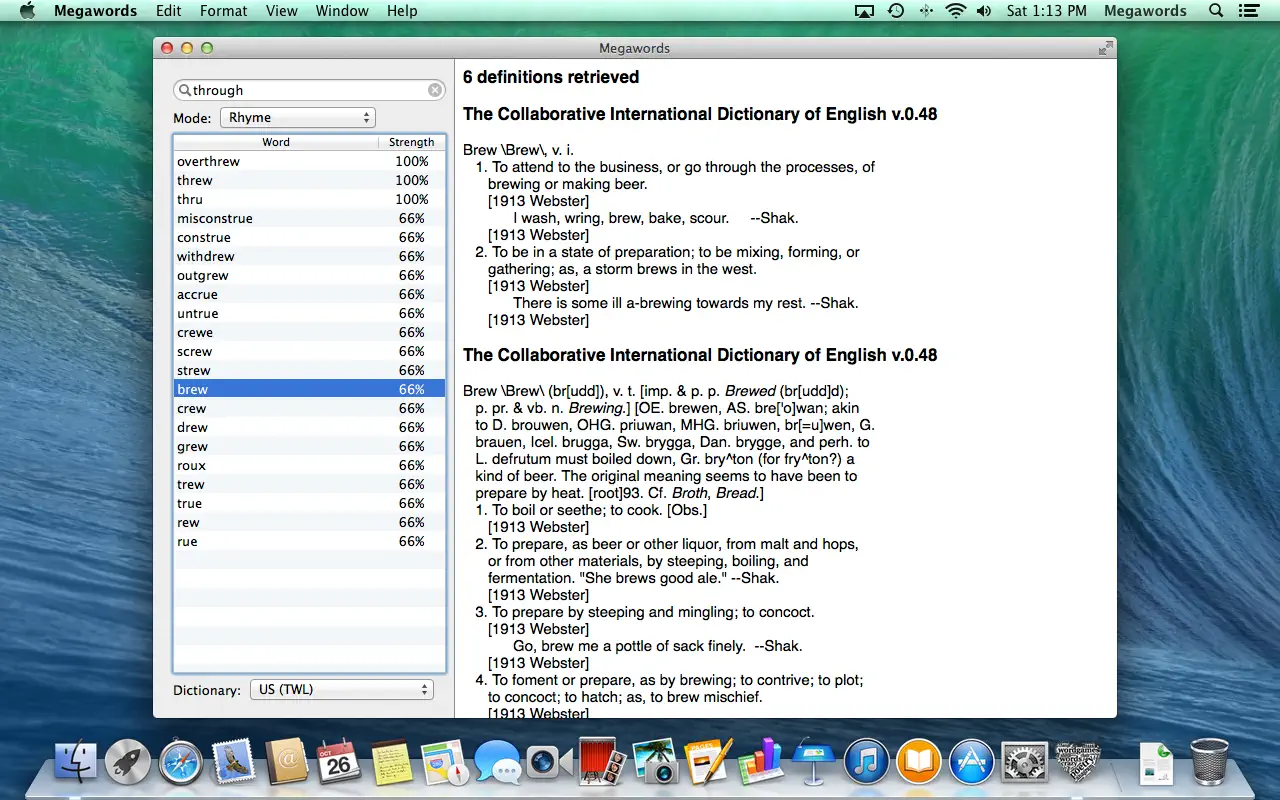Image resolution: width=1280 pixels, height=800 pixels.
Task: Change the Dictionary from US (TWL)
Action: point(341,689)
